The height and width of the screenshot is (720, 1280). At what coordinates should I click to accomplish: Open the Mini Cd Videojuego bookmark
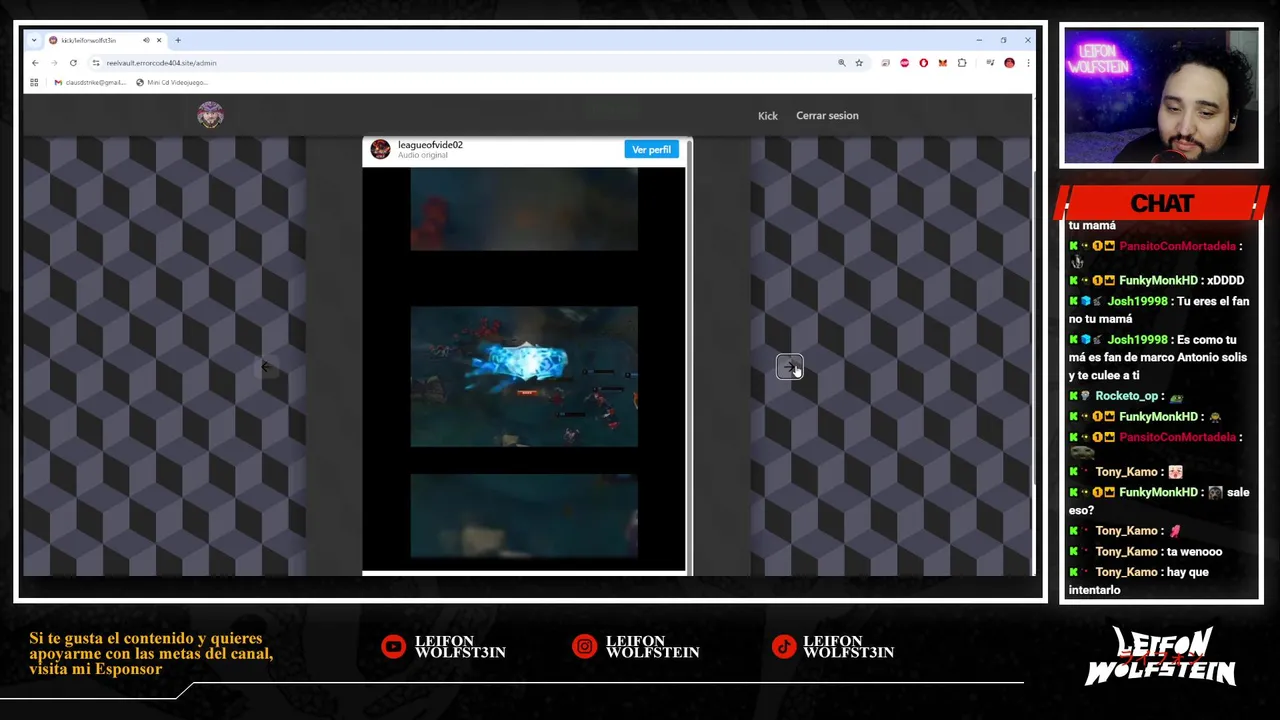click(171, 83)
